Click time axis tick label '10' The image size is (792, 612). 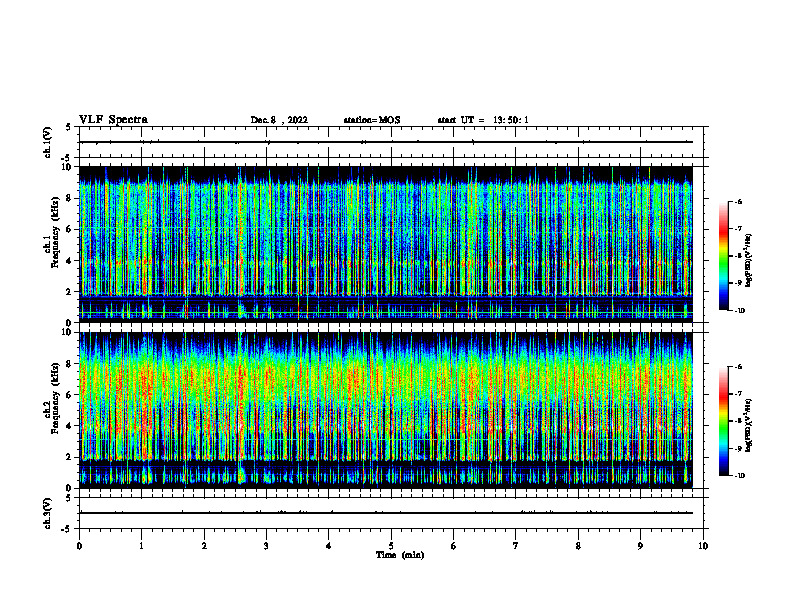(x=703, y=546)
